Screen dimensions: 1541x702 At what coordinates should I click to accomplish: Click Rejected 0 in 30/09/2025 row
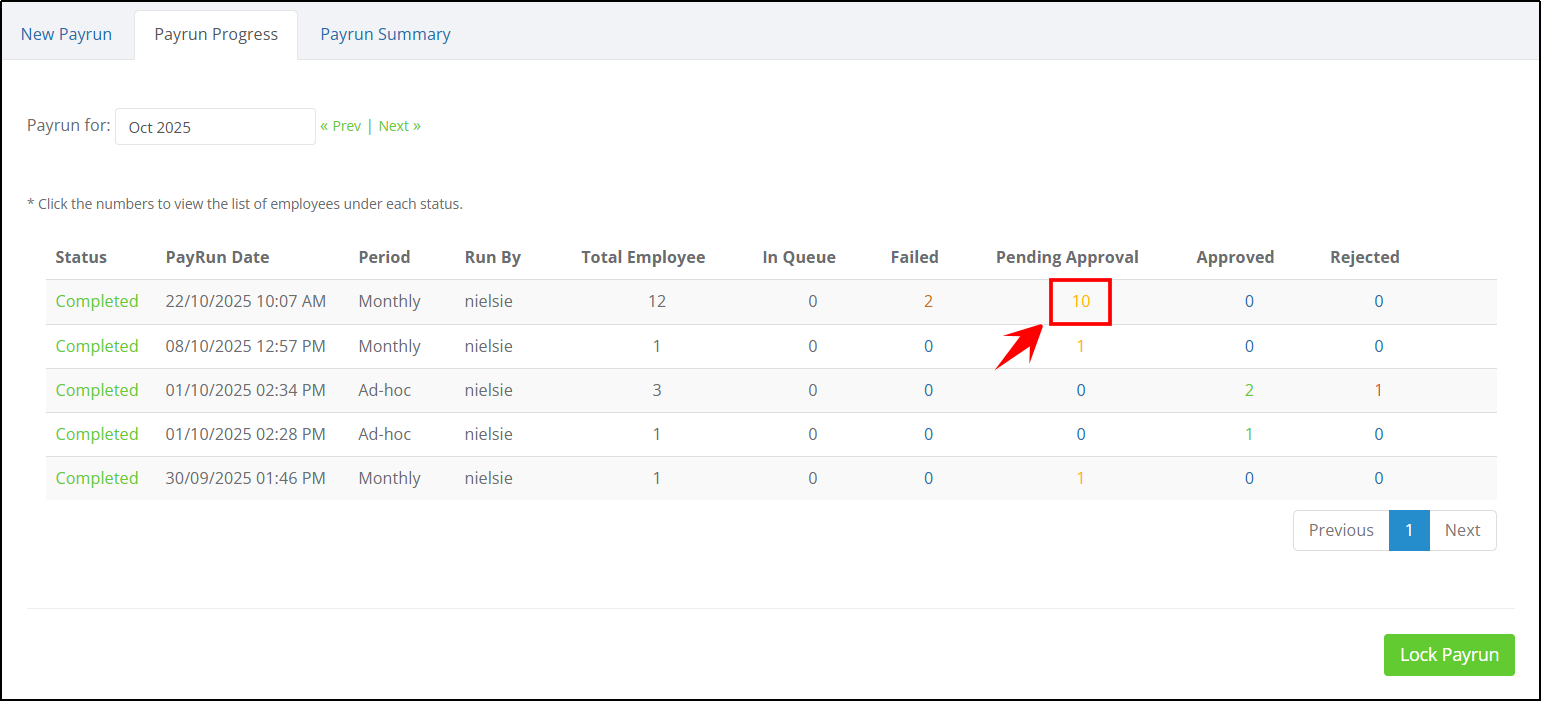[1379, 478]
